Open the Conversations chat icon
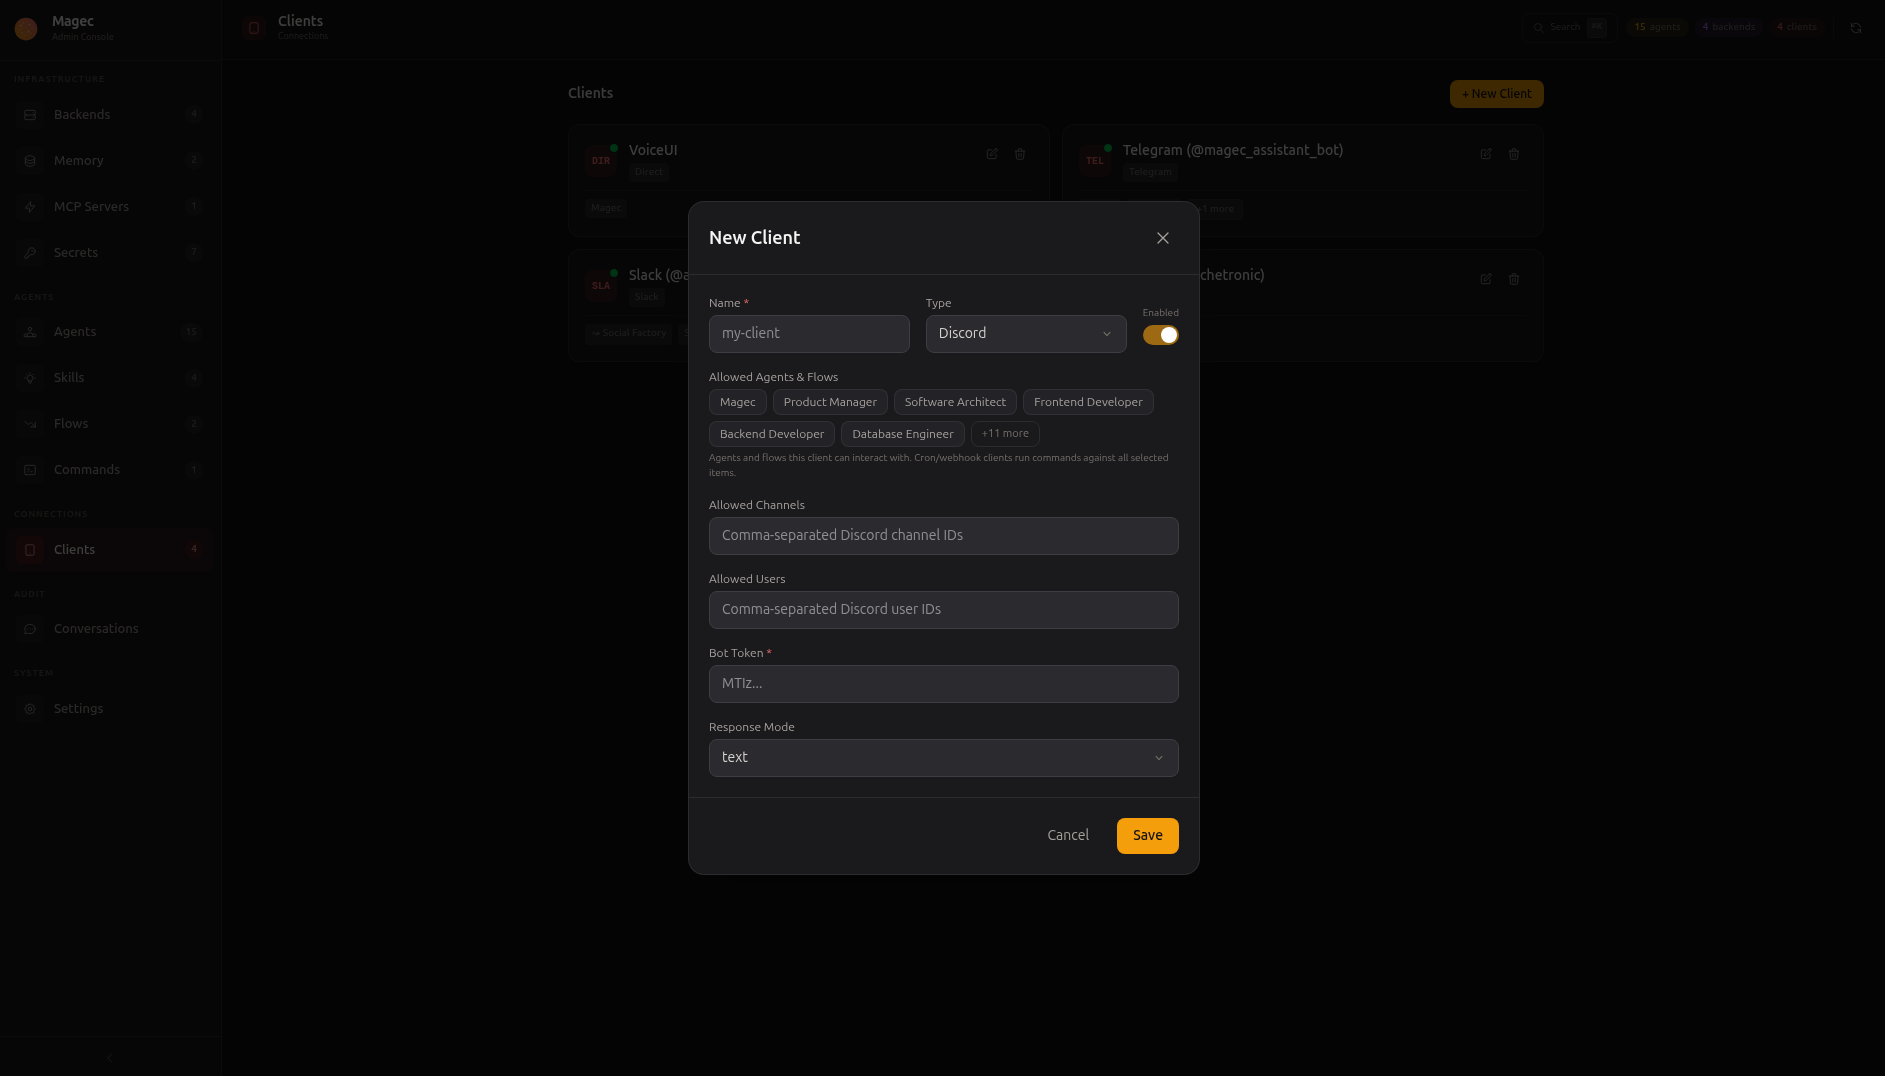Image resolution: width=1885 pixels, height=1076 pixels. (x=29, y=628)
